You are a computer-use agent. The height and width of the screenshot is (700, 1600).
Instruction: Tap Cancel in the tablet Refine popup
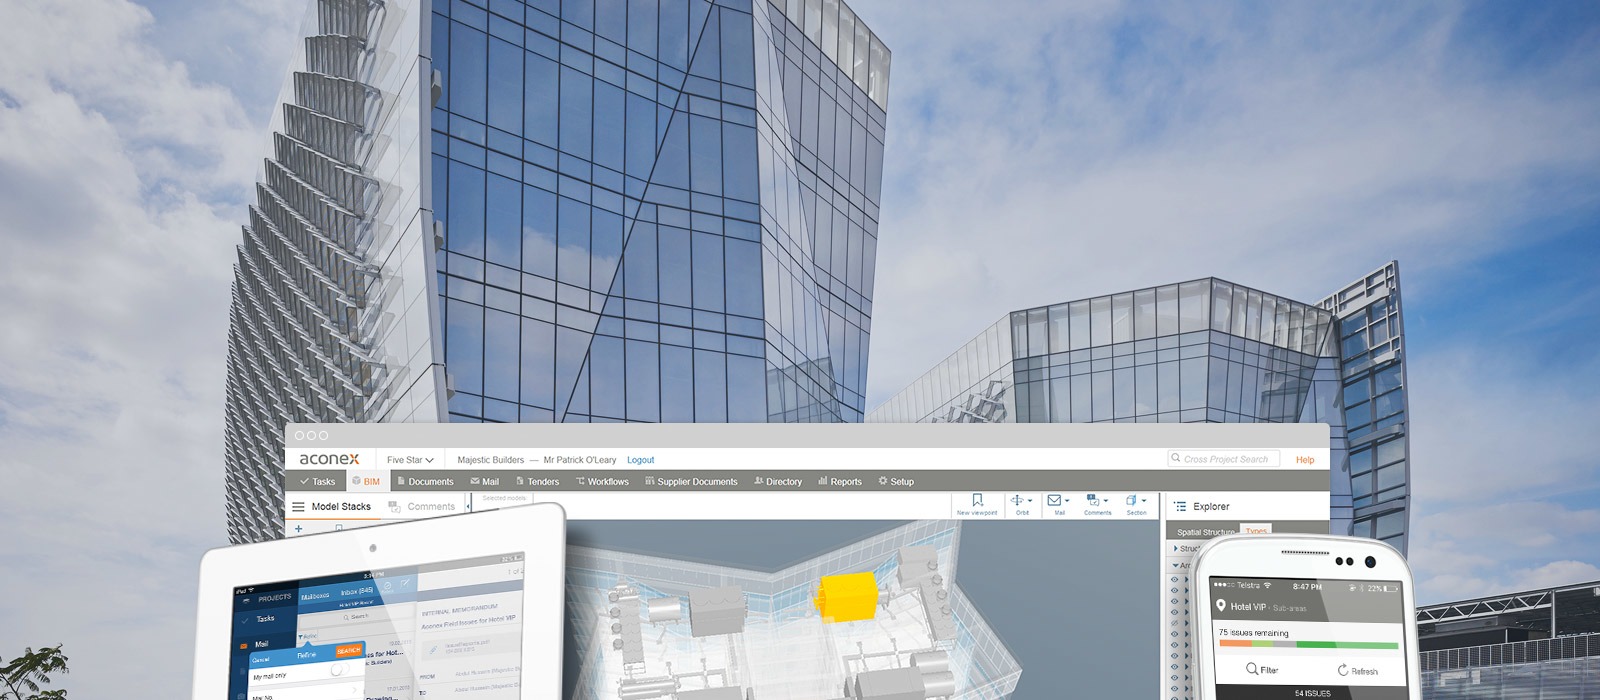pos(260,660)
